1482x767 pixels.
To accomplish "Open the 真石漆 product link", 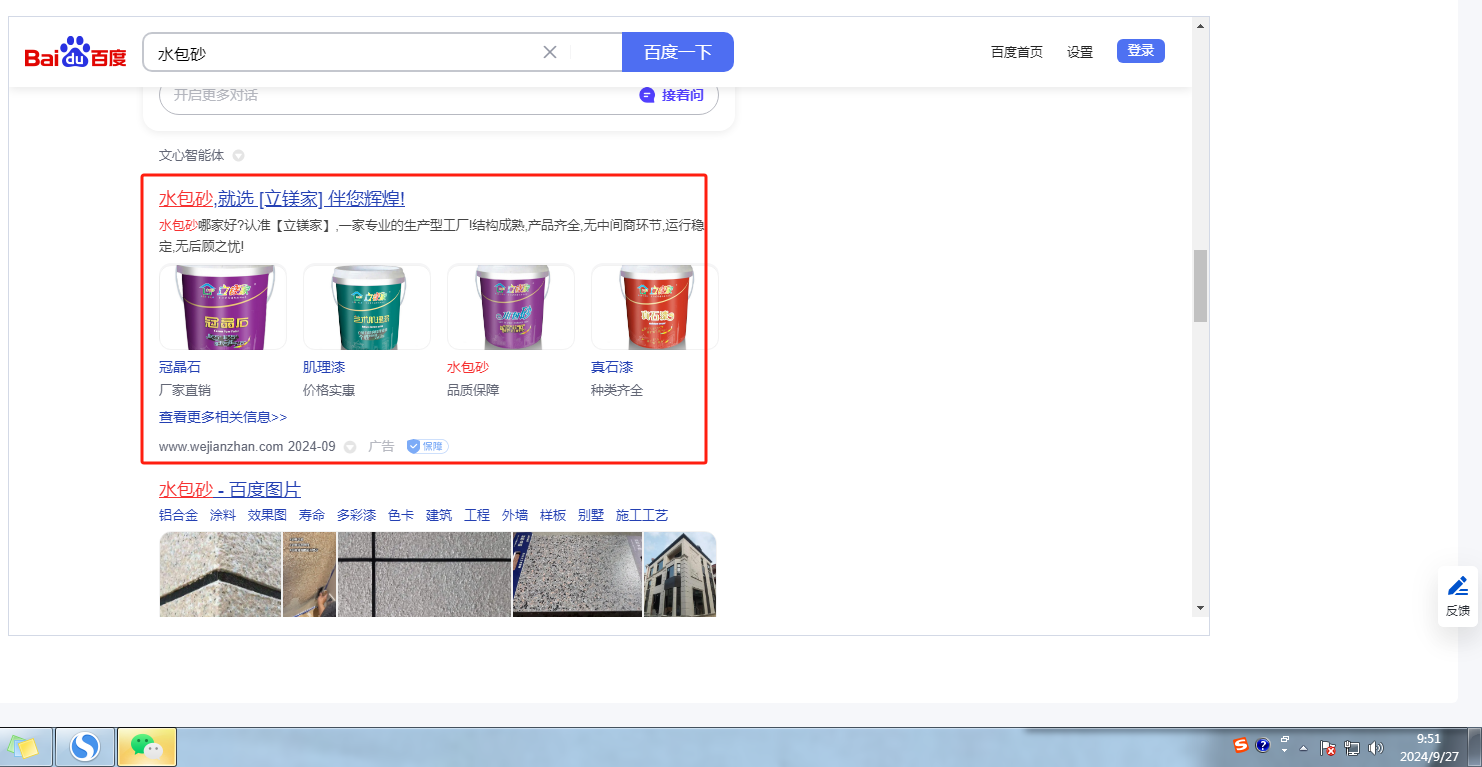I will tap(612, 367).
